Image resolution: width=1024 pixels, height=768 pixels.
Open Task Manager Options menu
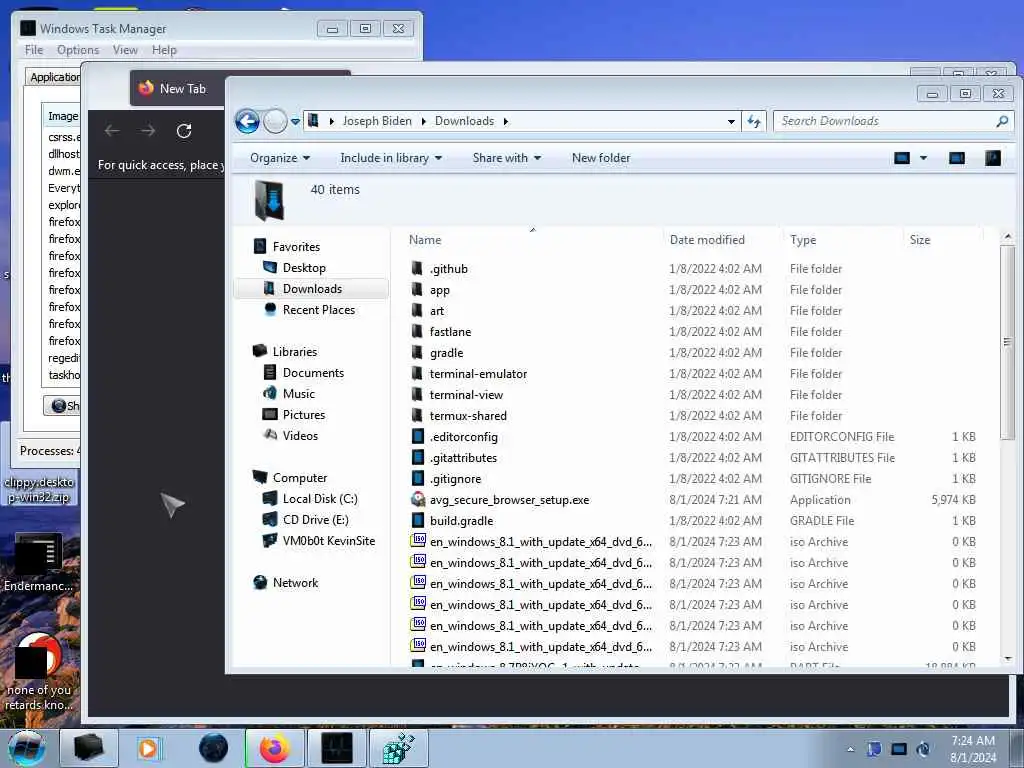click(78, 50)
